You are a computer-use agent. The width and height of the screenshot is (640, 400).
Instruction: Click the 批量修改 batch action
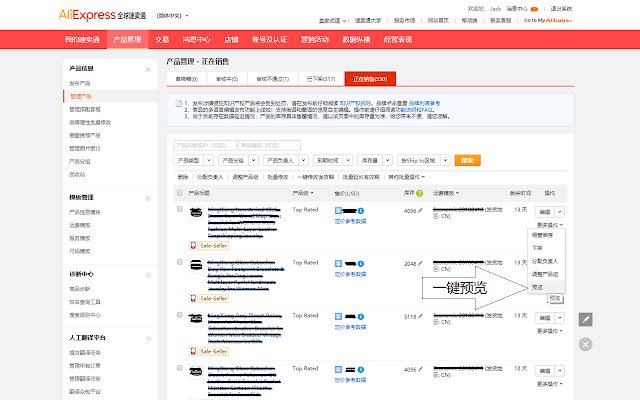tap(278, 177)
